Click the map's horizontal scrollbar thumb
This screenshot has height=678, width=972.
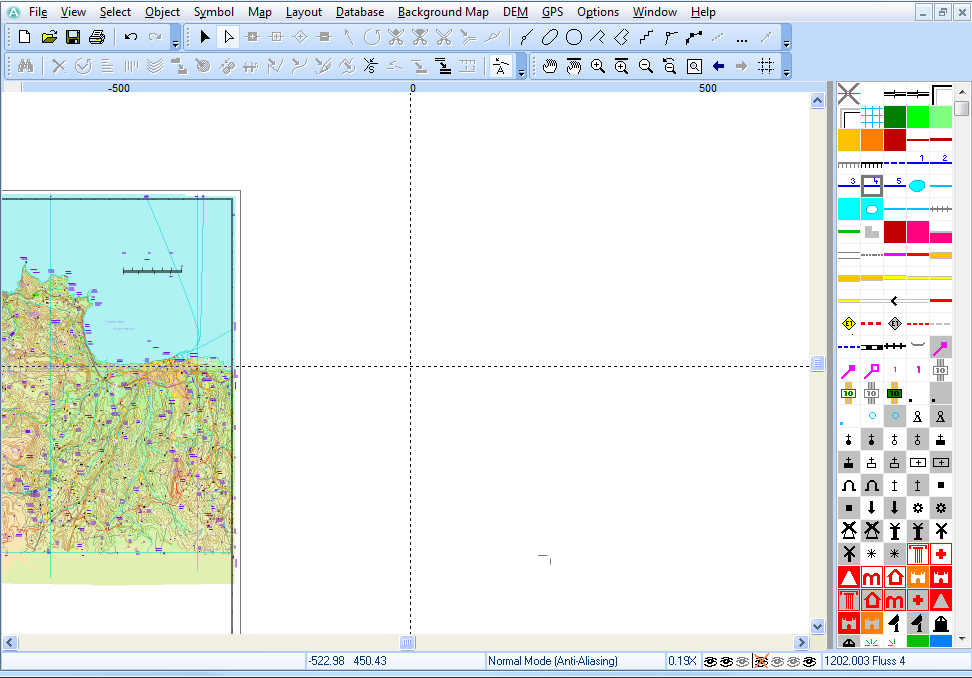tap(407, 642)
